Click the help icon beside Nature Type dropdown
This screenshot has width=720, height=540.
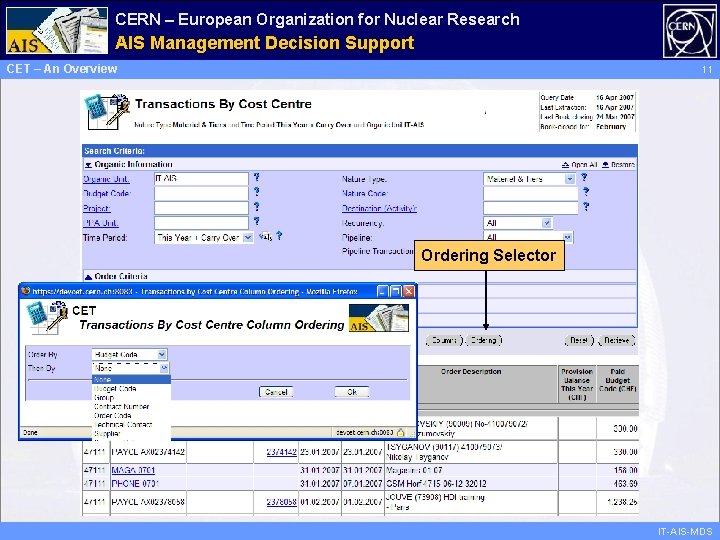click(x=584, y=177)
